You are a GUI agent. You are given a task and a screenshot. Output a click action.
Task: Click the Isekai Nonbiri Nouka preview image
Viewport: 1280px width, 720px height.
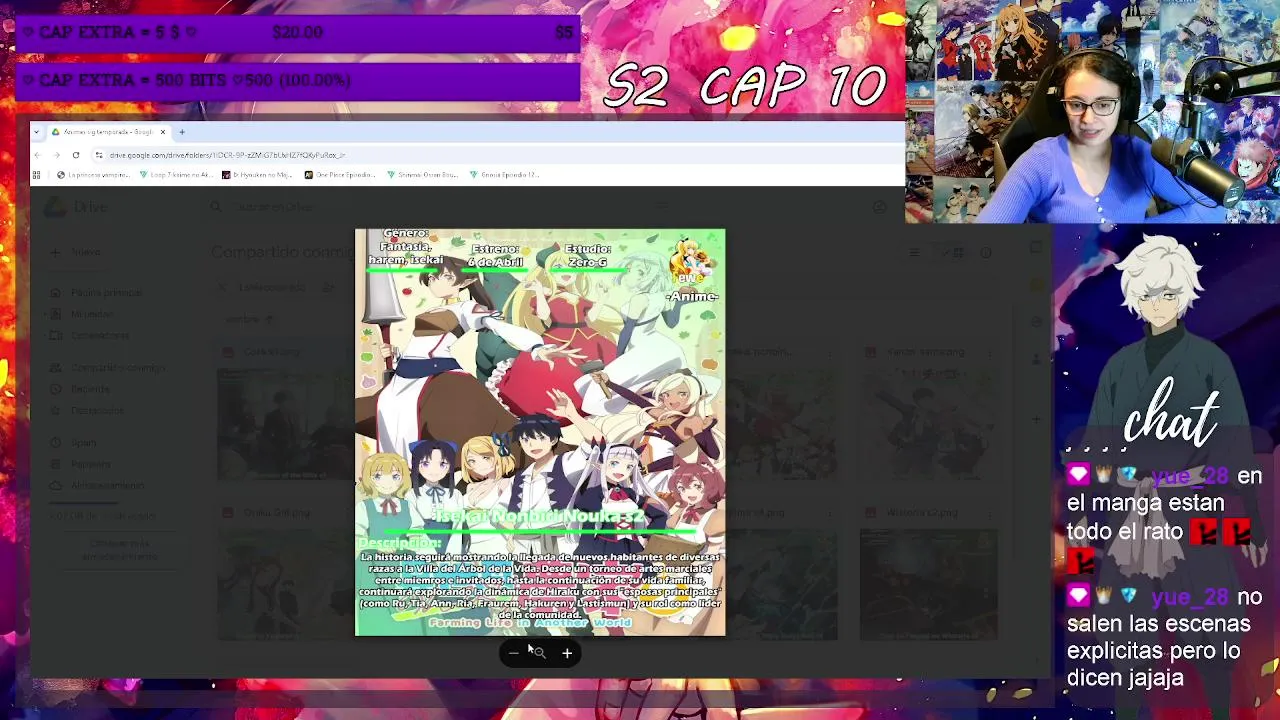pos(540,432)
